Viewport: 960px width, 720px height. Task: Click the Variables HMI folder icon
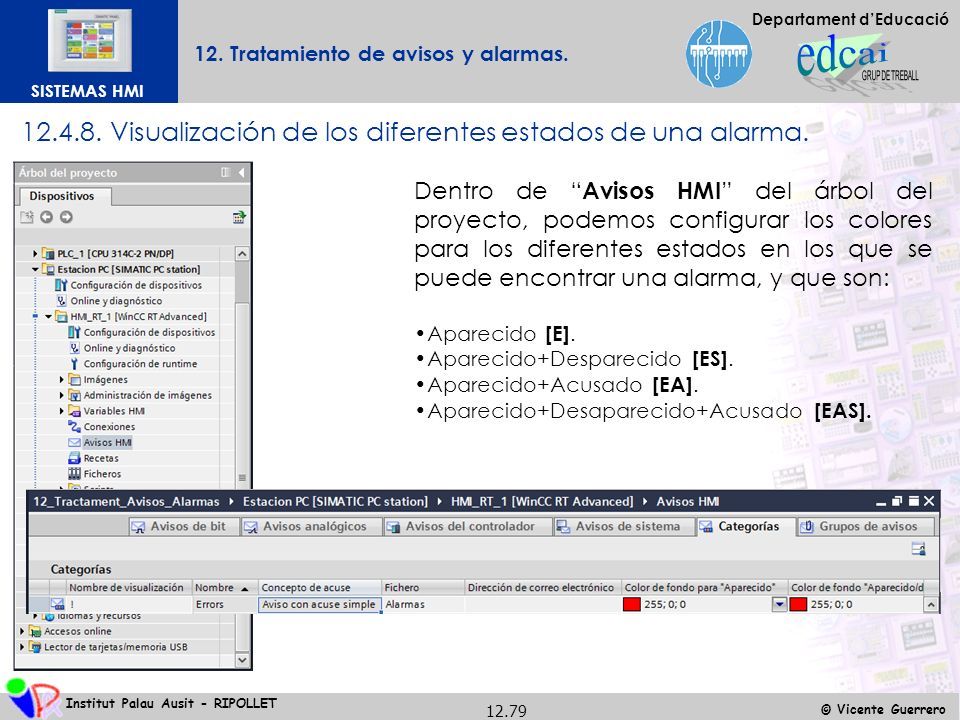coord(74,411)
